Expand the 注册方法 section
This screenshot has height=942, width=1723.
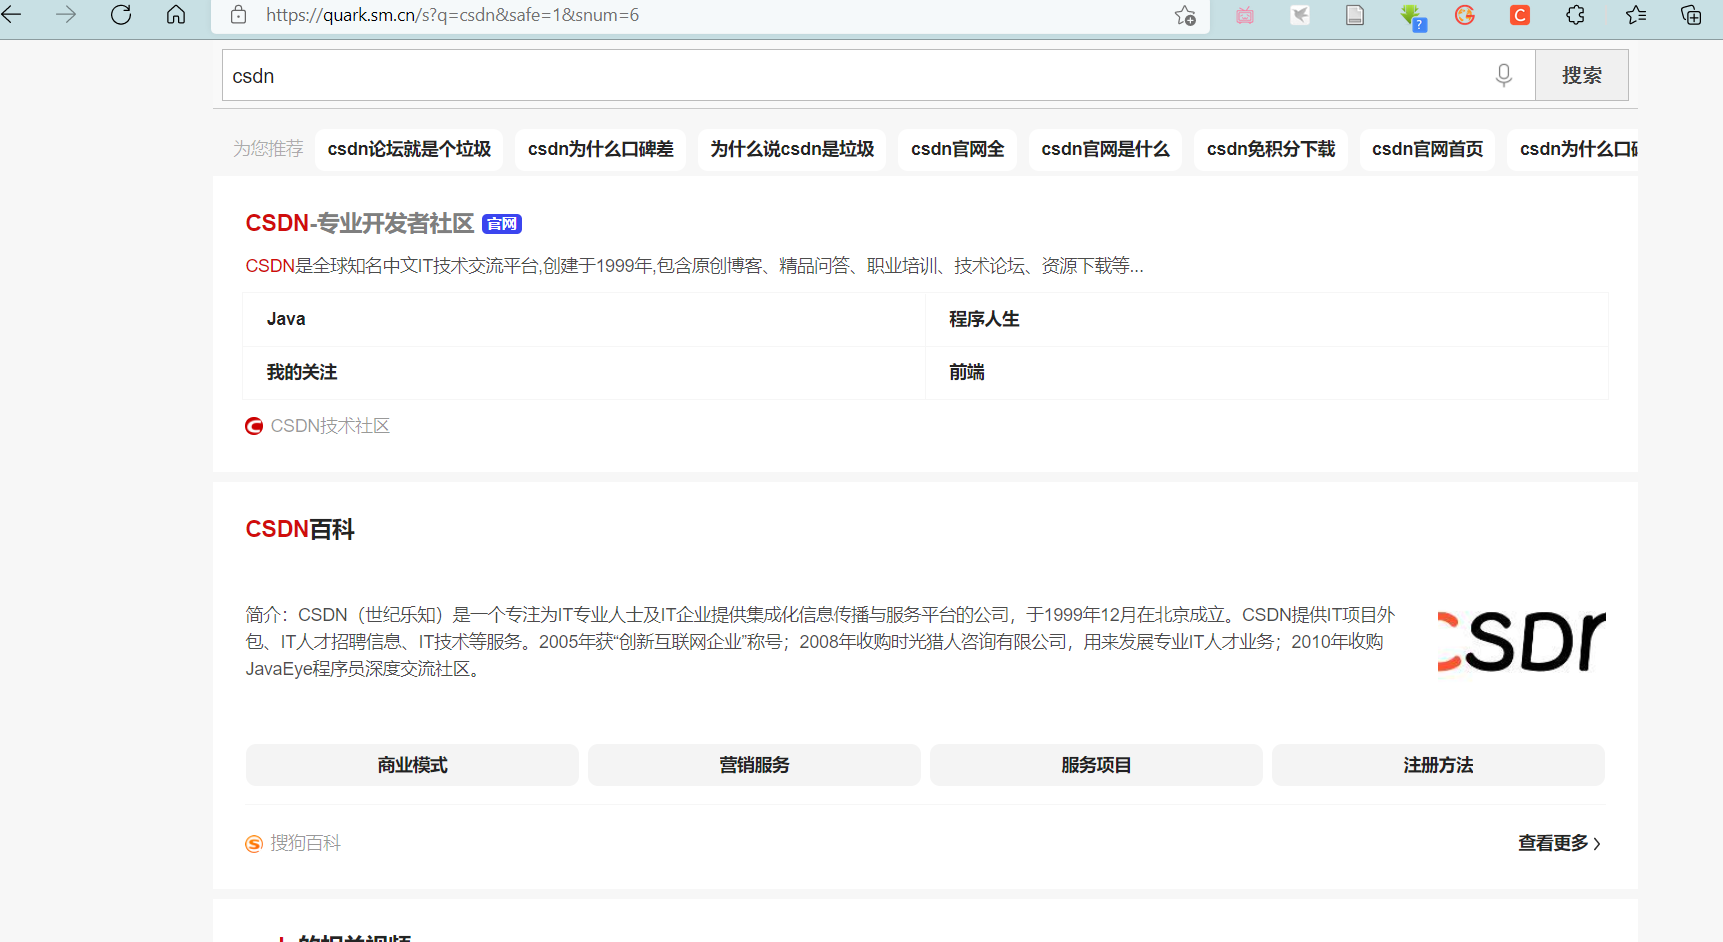[x=1438, y=765]
